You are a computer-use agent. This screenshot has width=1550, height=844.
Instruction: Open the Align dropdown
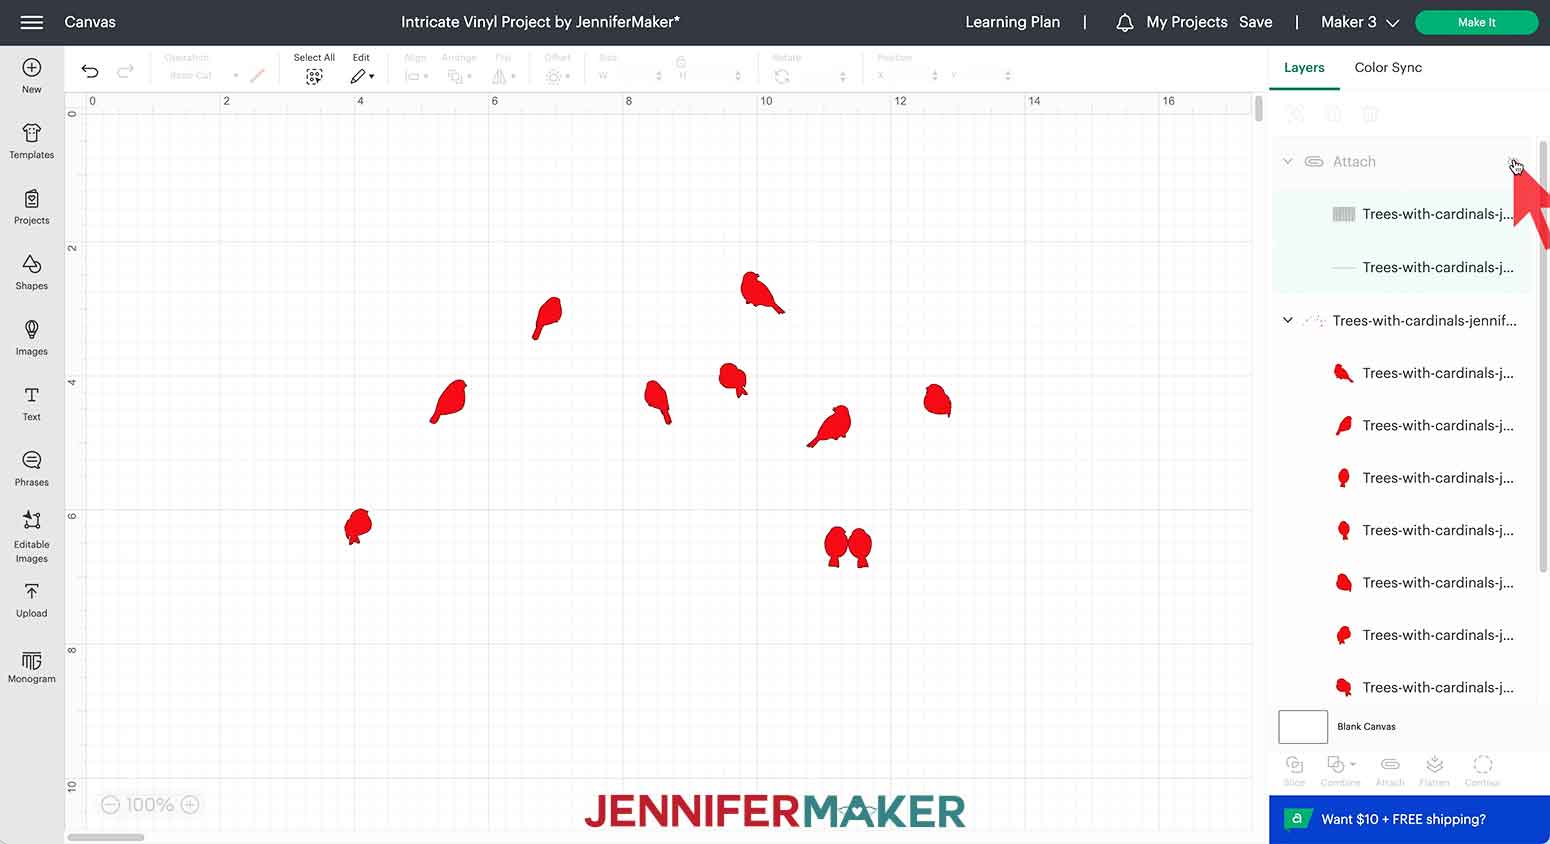pyautogui.click(x=416, y=76)
